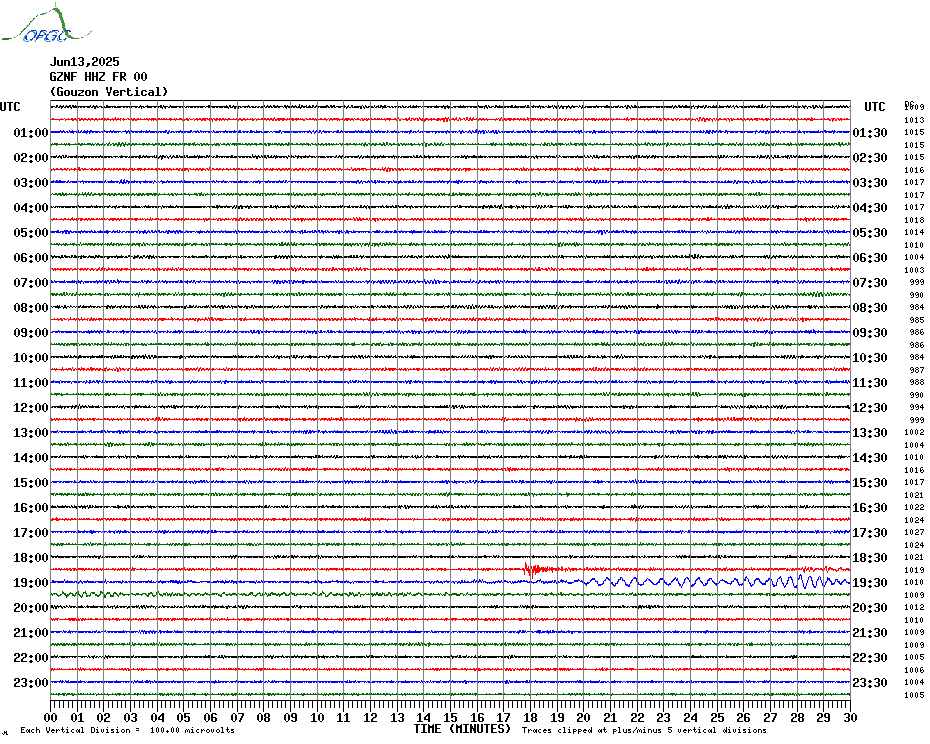Screen dimensions: 930x744
Task: Click the 12:30 right-side time label
Action: tap(870, 408)
